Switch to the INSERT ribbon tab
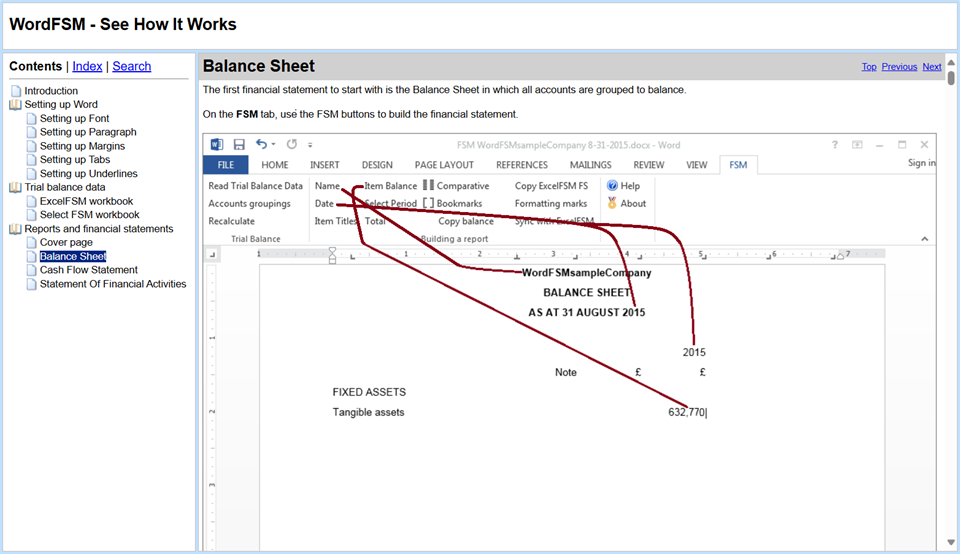This screenshot has width=960, height=554. [x=324, y=165]
